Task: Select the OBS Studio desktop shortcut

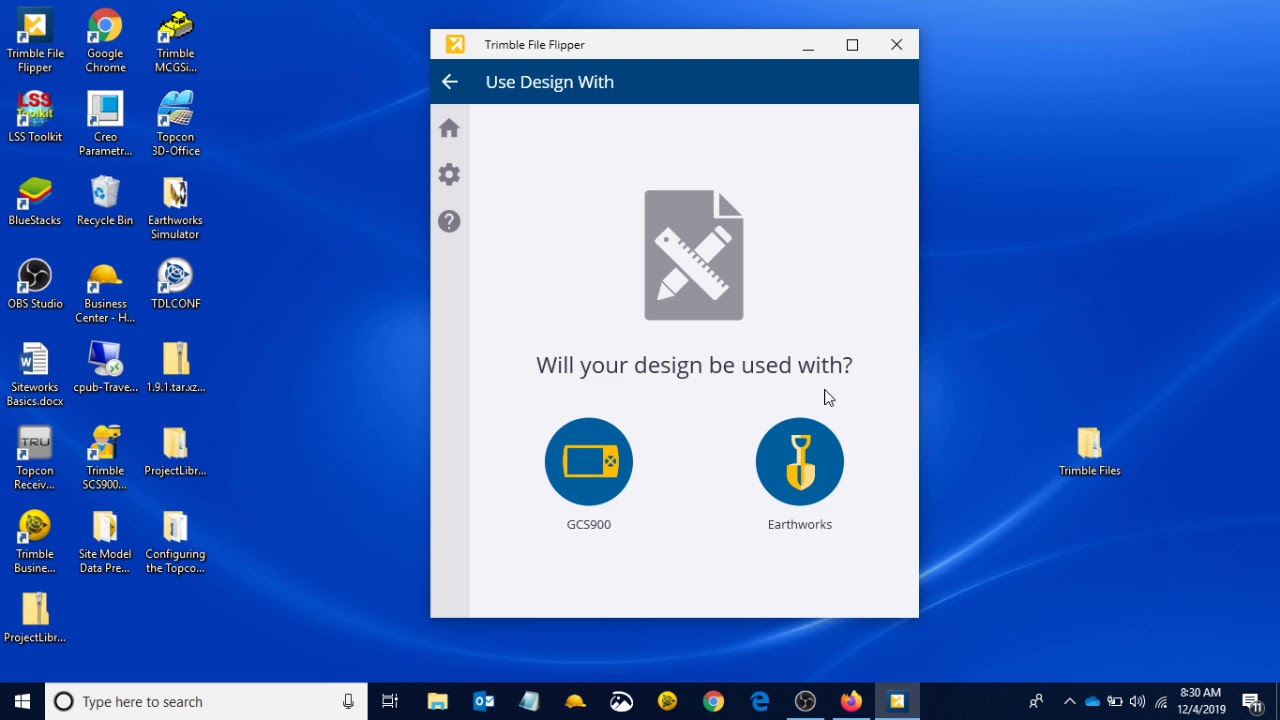Action: pyautogui.click(x=35, y=284)
